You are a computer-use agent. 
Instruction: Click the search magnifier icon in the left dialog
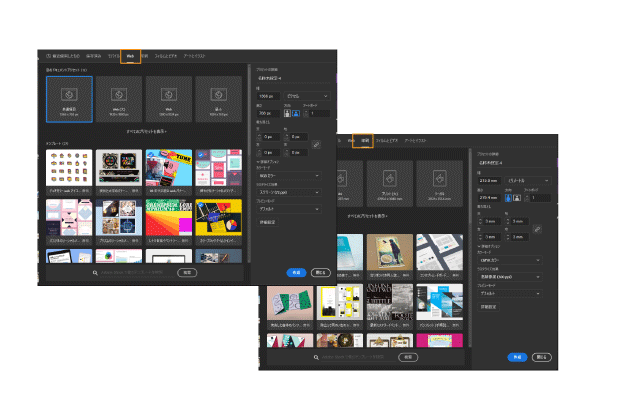coord(96,272)
